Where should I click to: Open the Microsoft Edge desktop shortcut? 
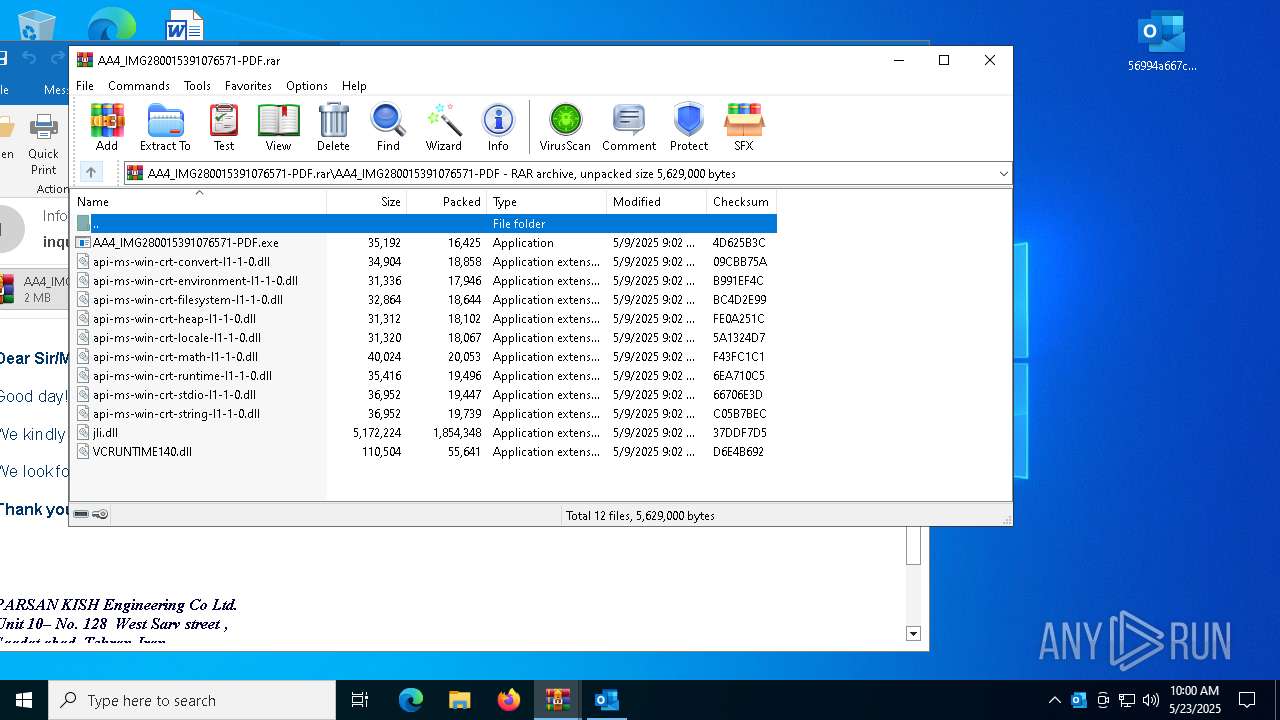point(111,24)
